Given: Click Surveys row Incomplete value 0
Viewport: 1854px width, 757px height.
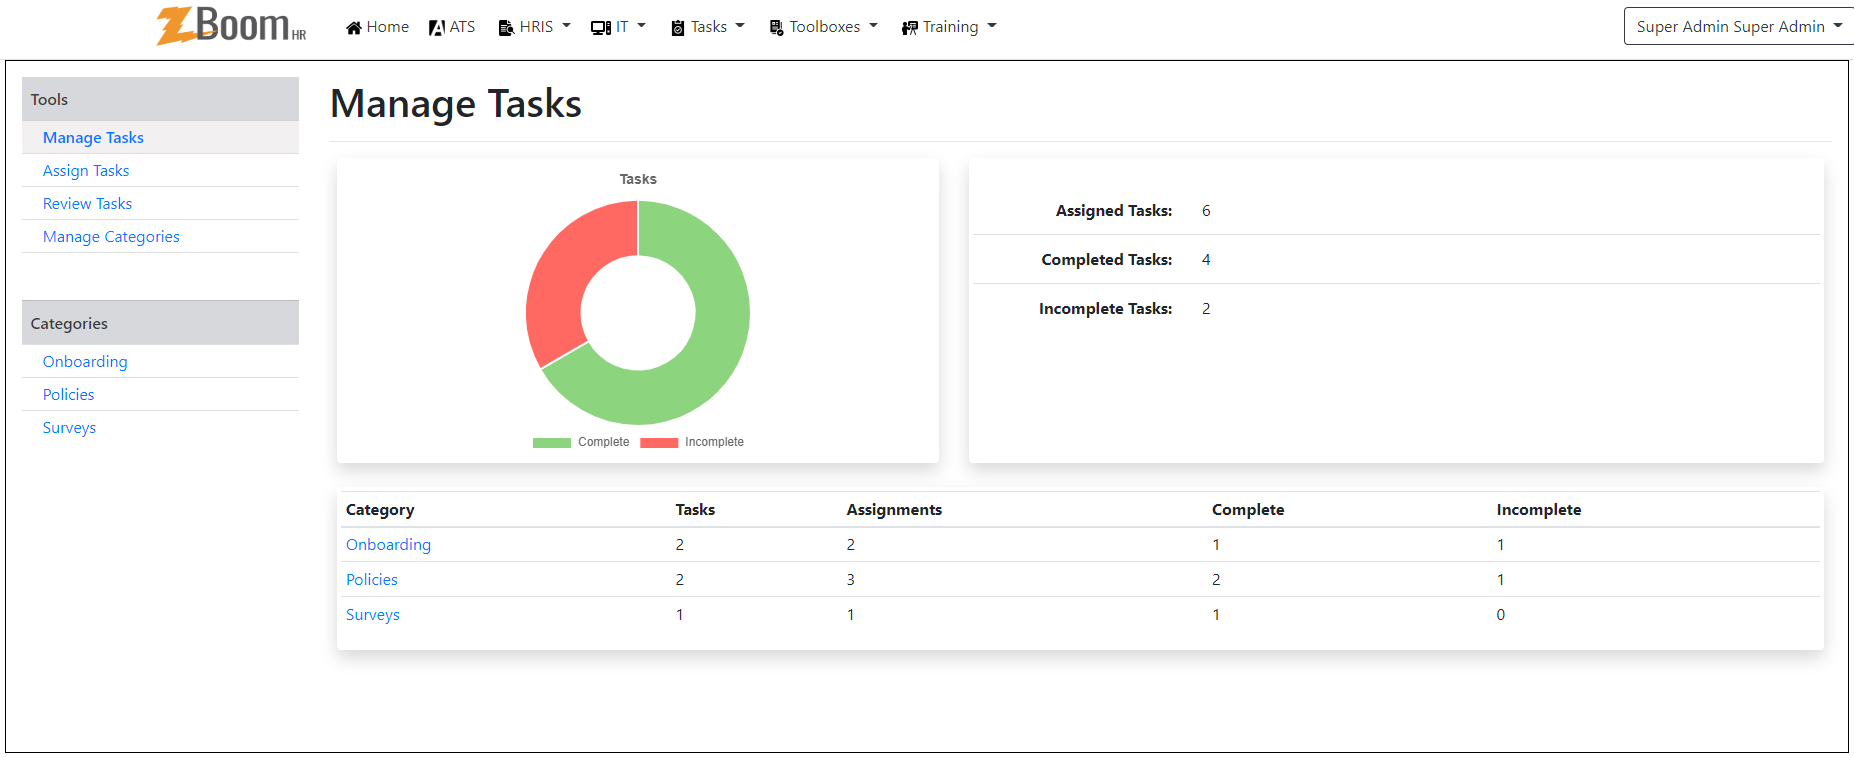Looking at the screenshot, I should tap(1501, 615).
